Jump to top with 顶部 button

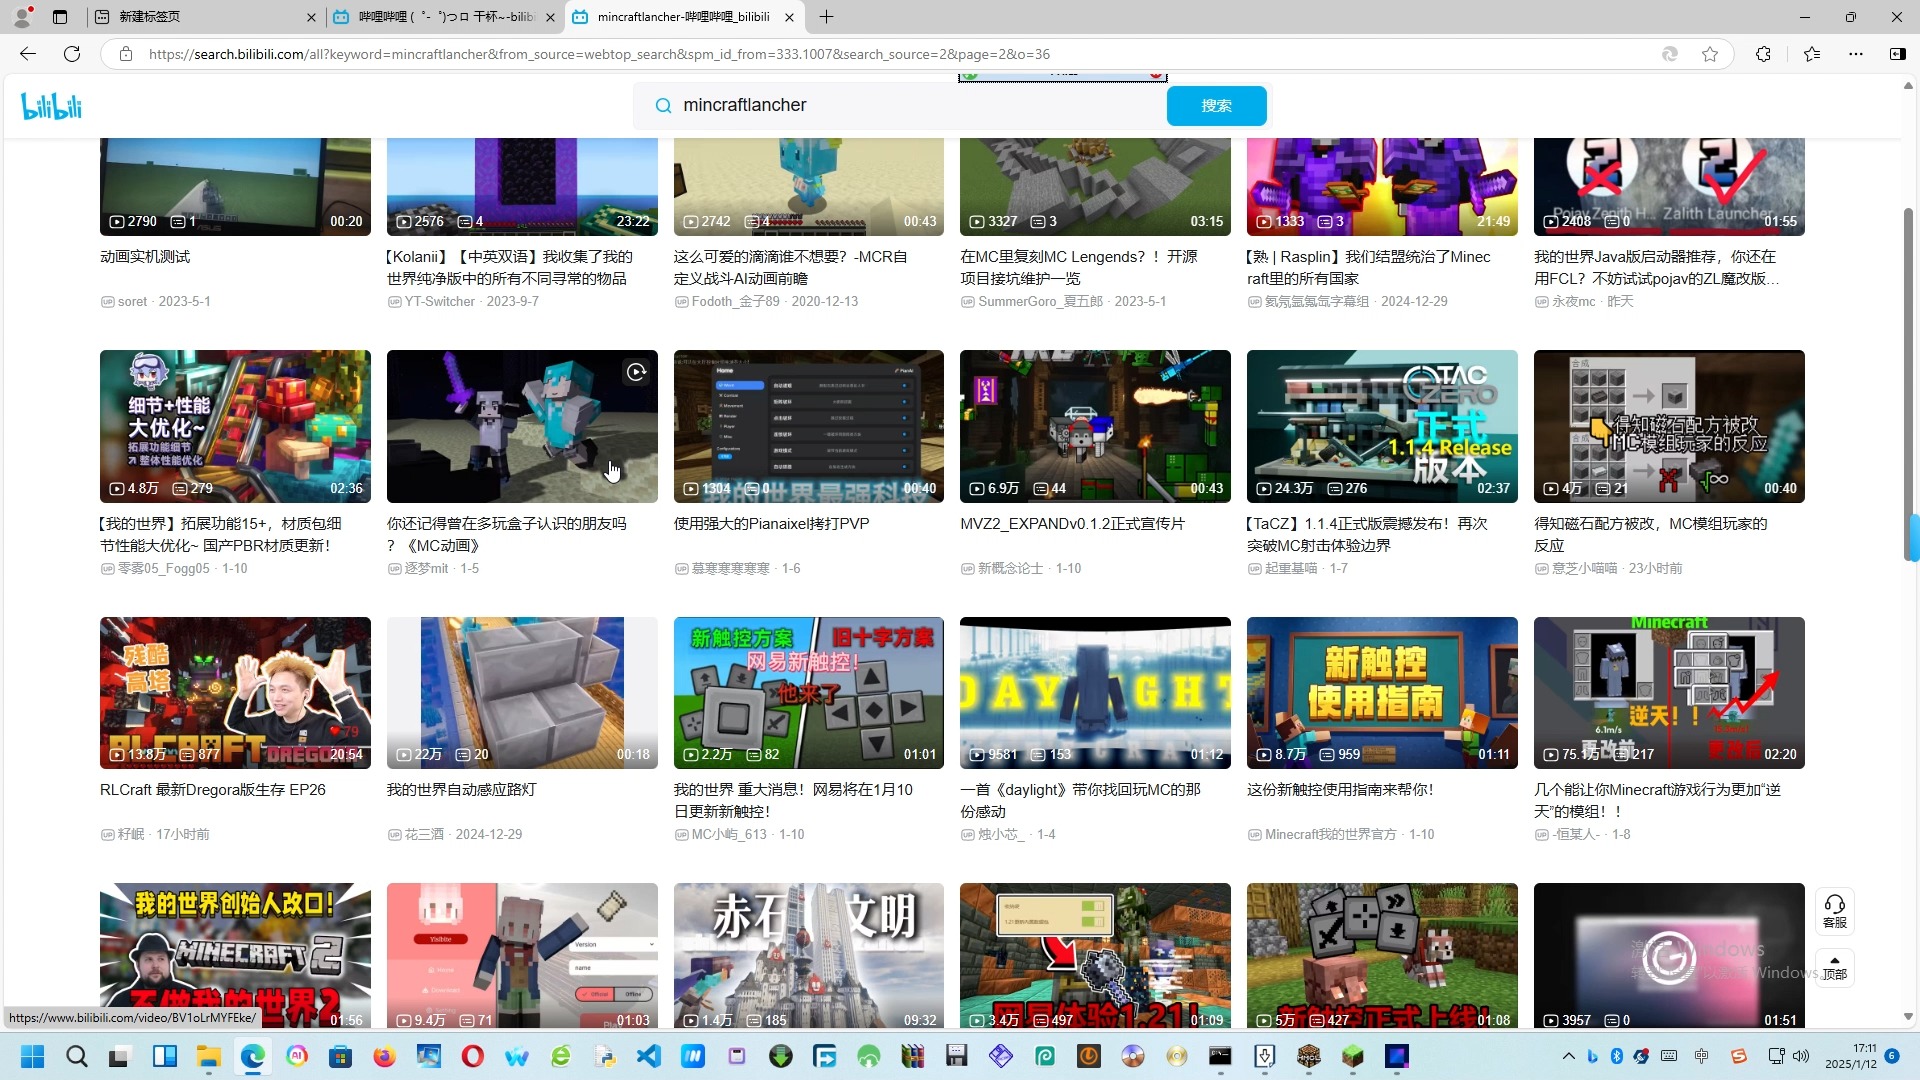[1835, 968]
